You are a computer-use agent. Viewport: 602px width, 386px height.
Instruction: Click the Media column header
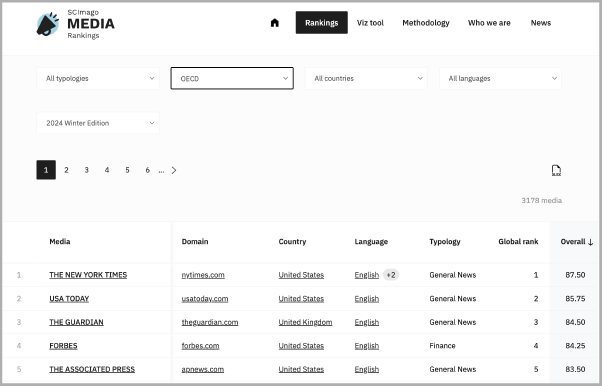point(60,242)
